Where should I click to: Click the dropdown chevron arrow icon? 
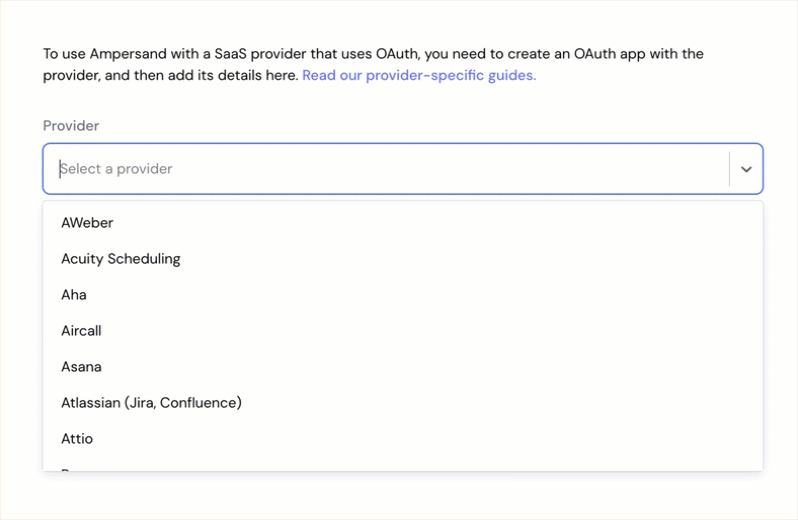(x=746, y=169)
